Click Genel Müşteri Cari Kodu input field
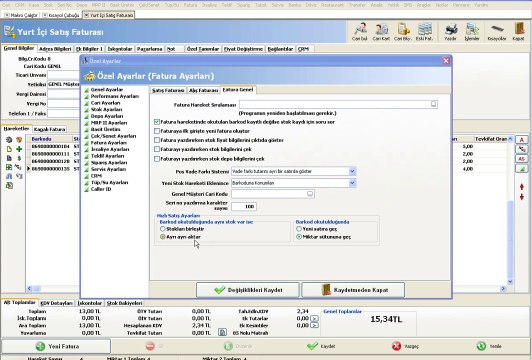The width and height of the screenshot is (532, 360). coord(272,194)
